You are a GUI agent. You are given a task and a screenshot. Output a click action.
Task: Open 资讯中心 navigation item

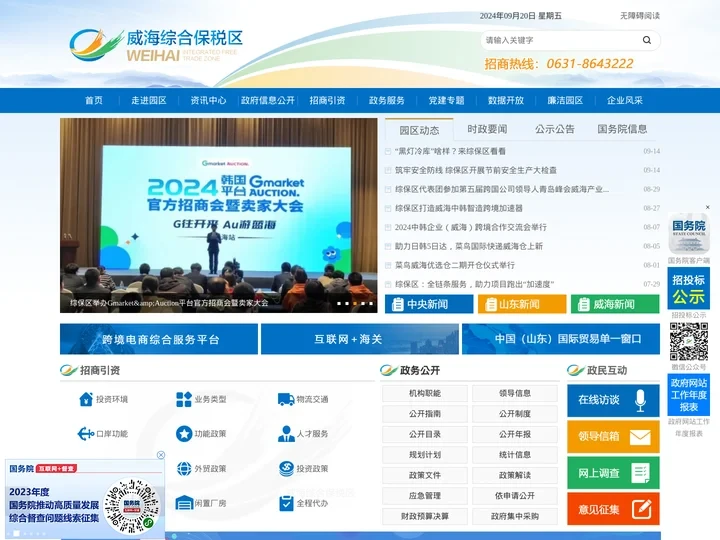tap(208, 100)
